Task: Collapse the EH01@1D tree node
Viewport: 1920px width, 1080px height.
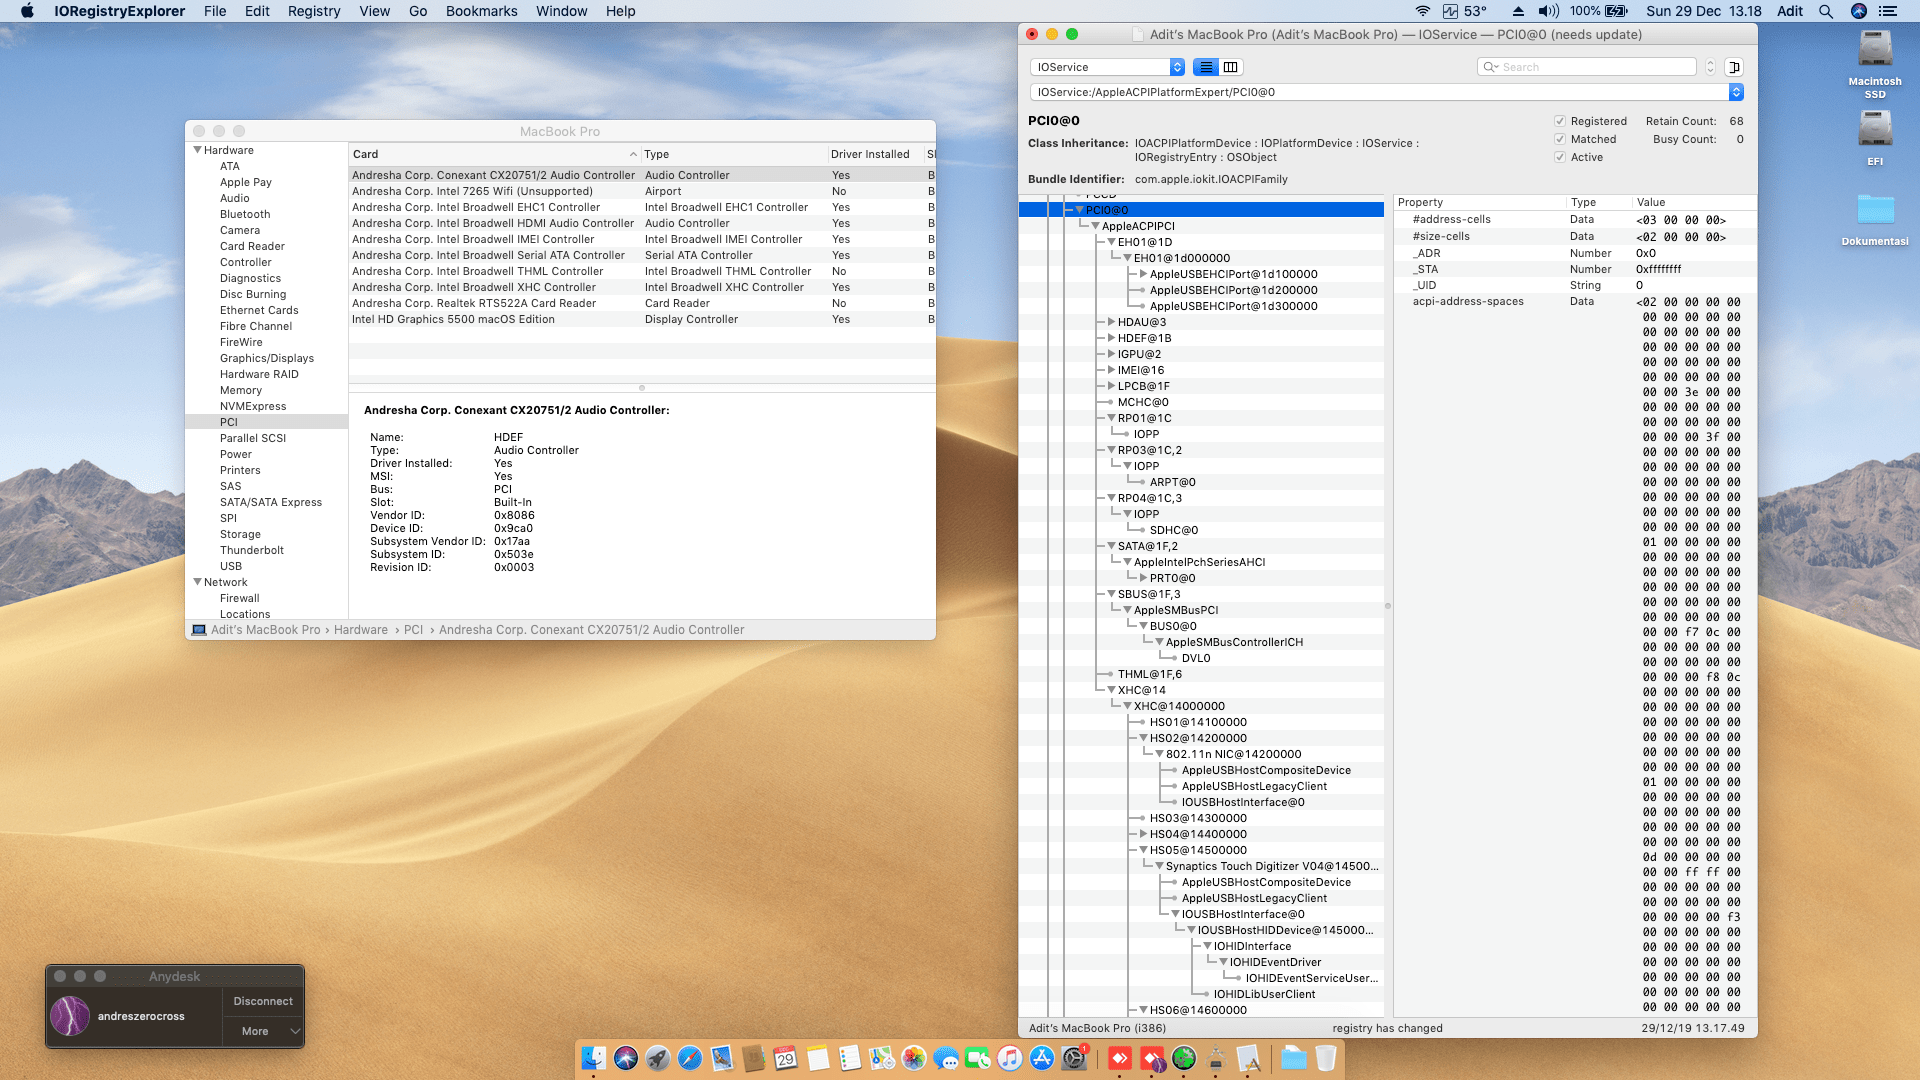Action: pos(1111,242)
